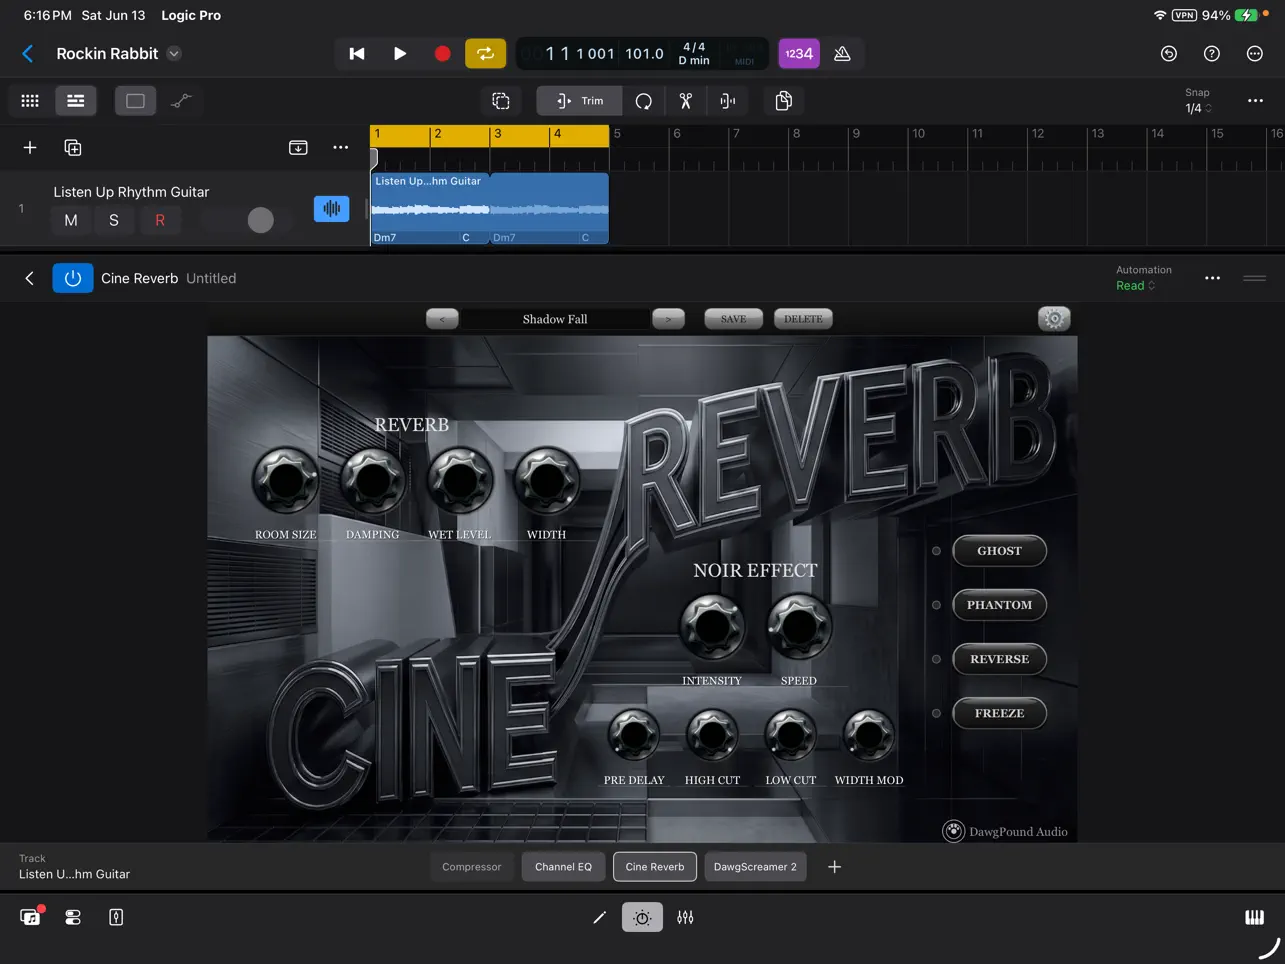Adjust the INTENSITY knob
This screenshot has width=1285, height=964.
click(x=712, y=627)
